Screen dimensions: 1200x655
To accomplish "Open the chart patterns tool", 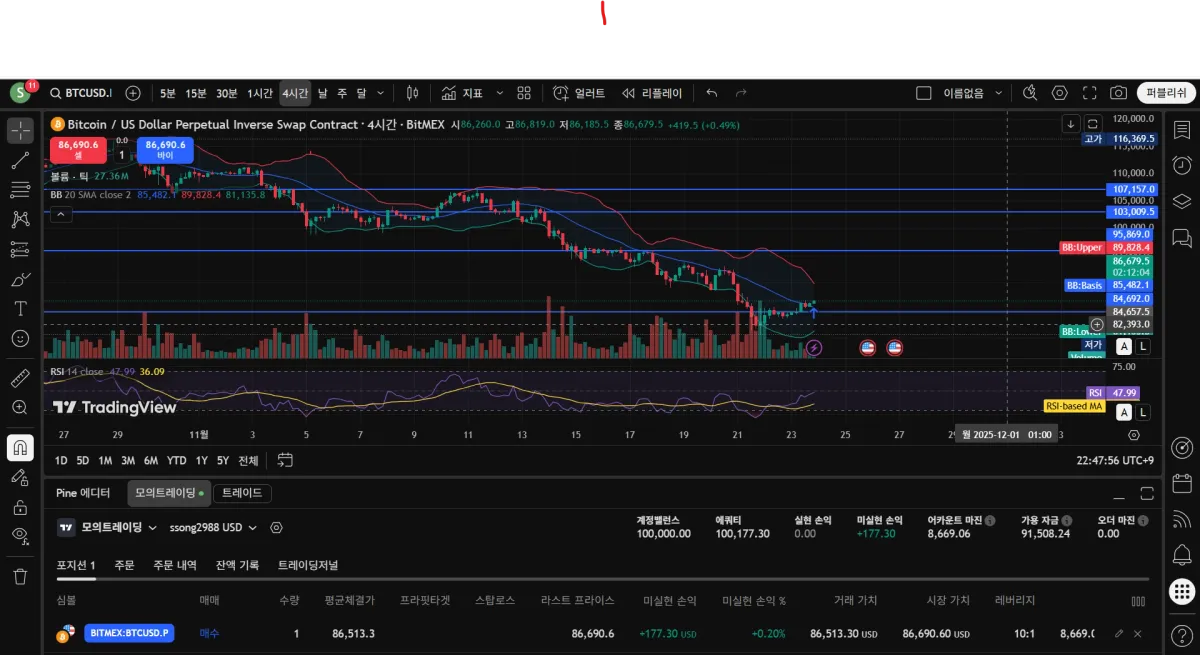I will [20, 219].
